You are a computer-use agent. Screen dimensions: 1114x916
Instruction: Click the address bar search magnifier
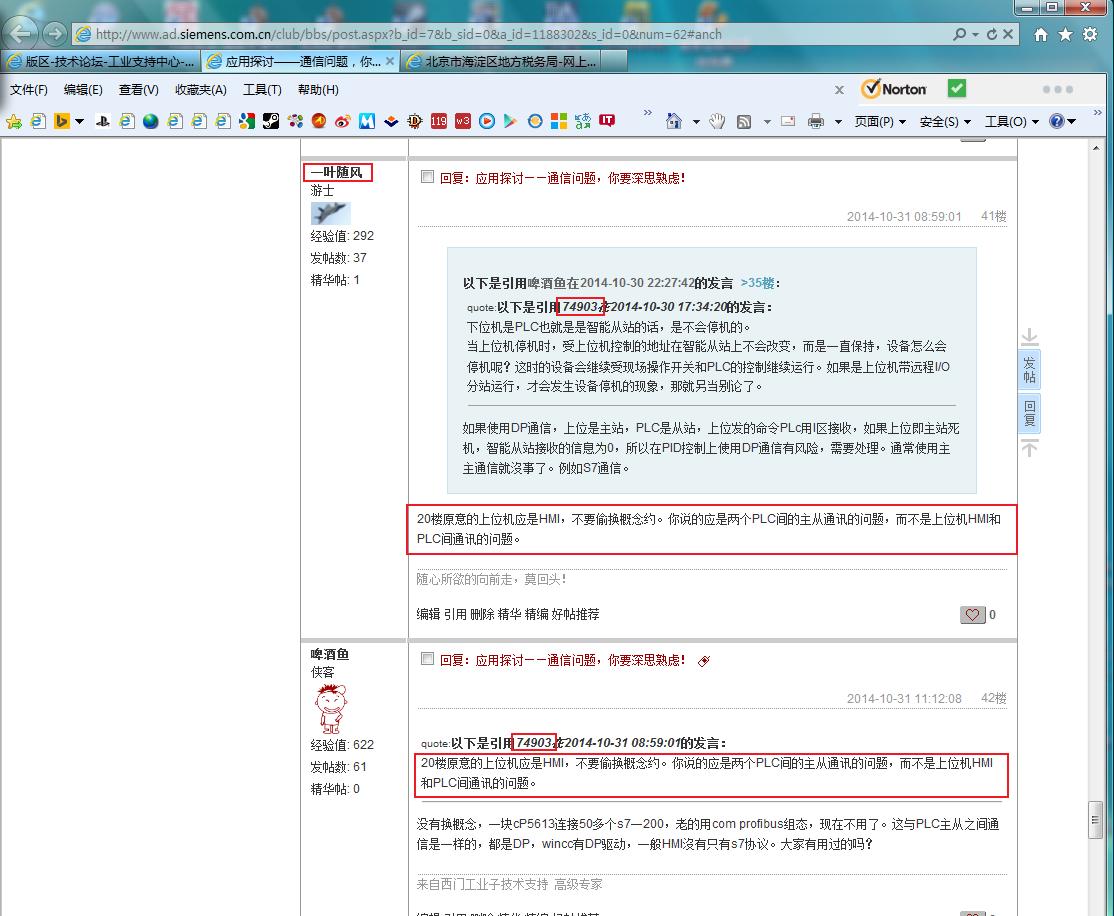point(960,34)
